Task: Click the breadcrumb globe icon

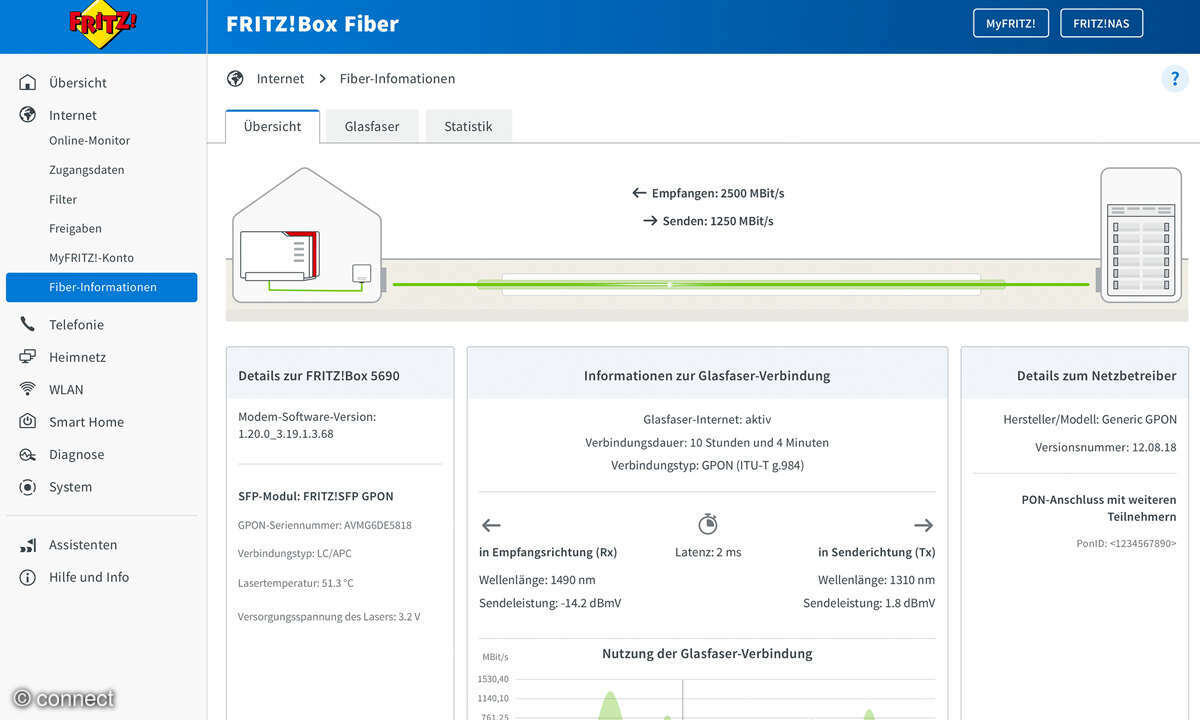Action: pos(235,78)
